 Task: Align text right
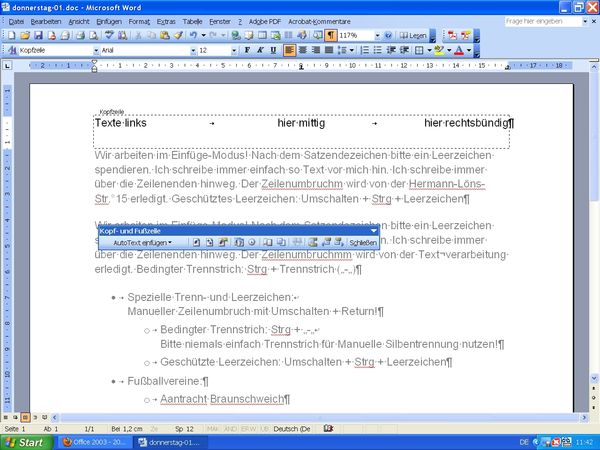(x=316, y=50)
